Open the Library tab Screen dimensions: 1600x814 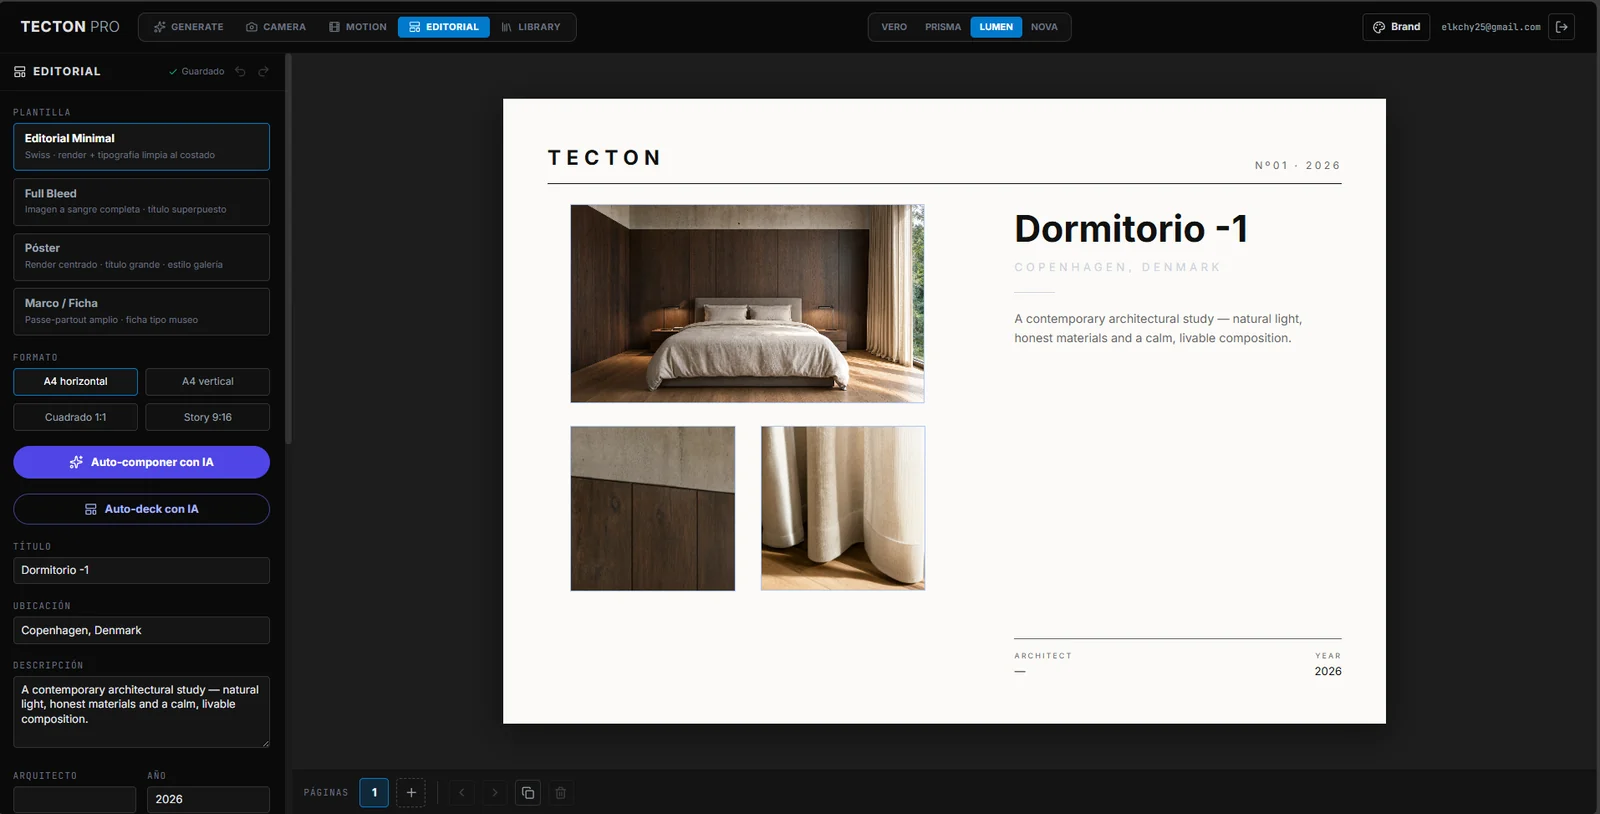coord(531,27)
